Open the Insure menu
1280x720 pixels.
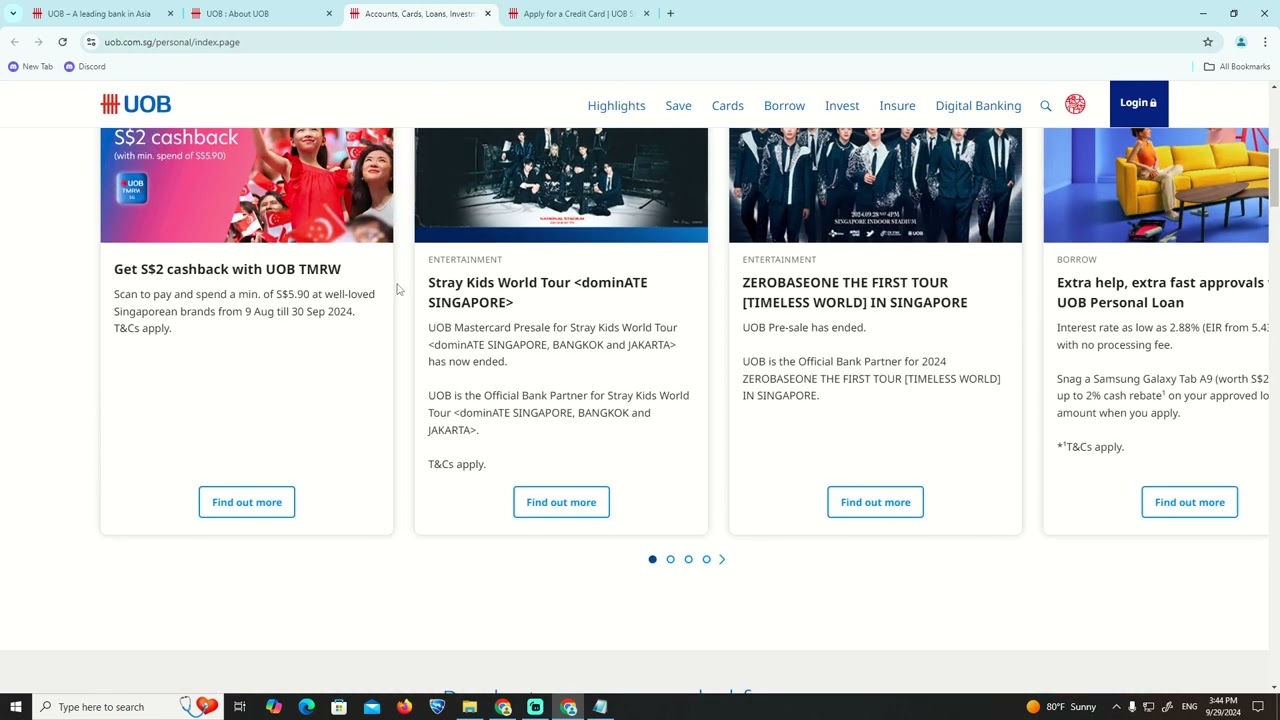(x=897, y=105)
